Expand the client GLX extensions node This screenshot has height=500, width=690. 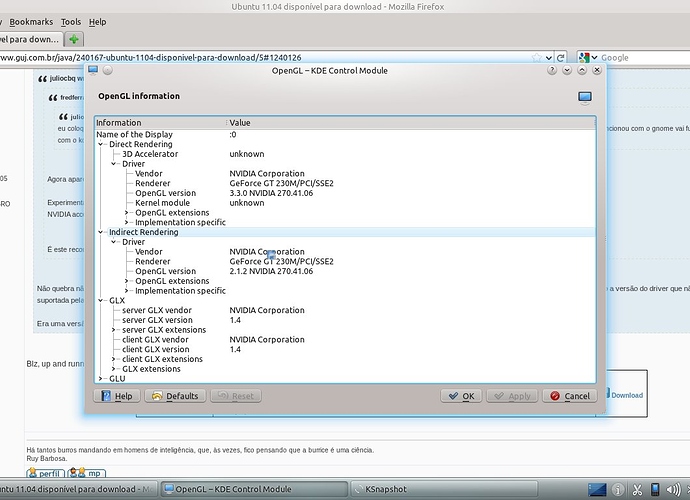[x=114, y=359]
